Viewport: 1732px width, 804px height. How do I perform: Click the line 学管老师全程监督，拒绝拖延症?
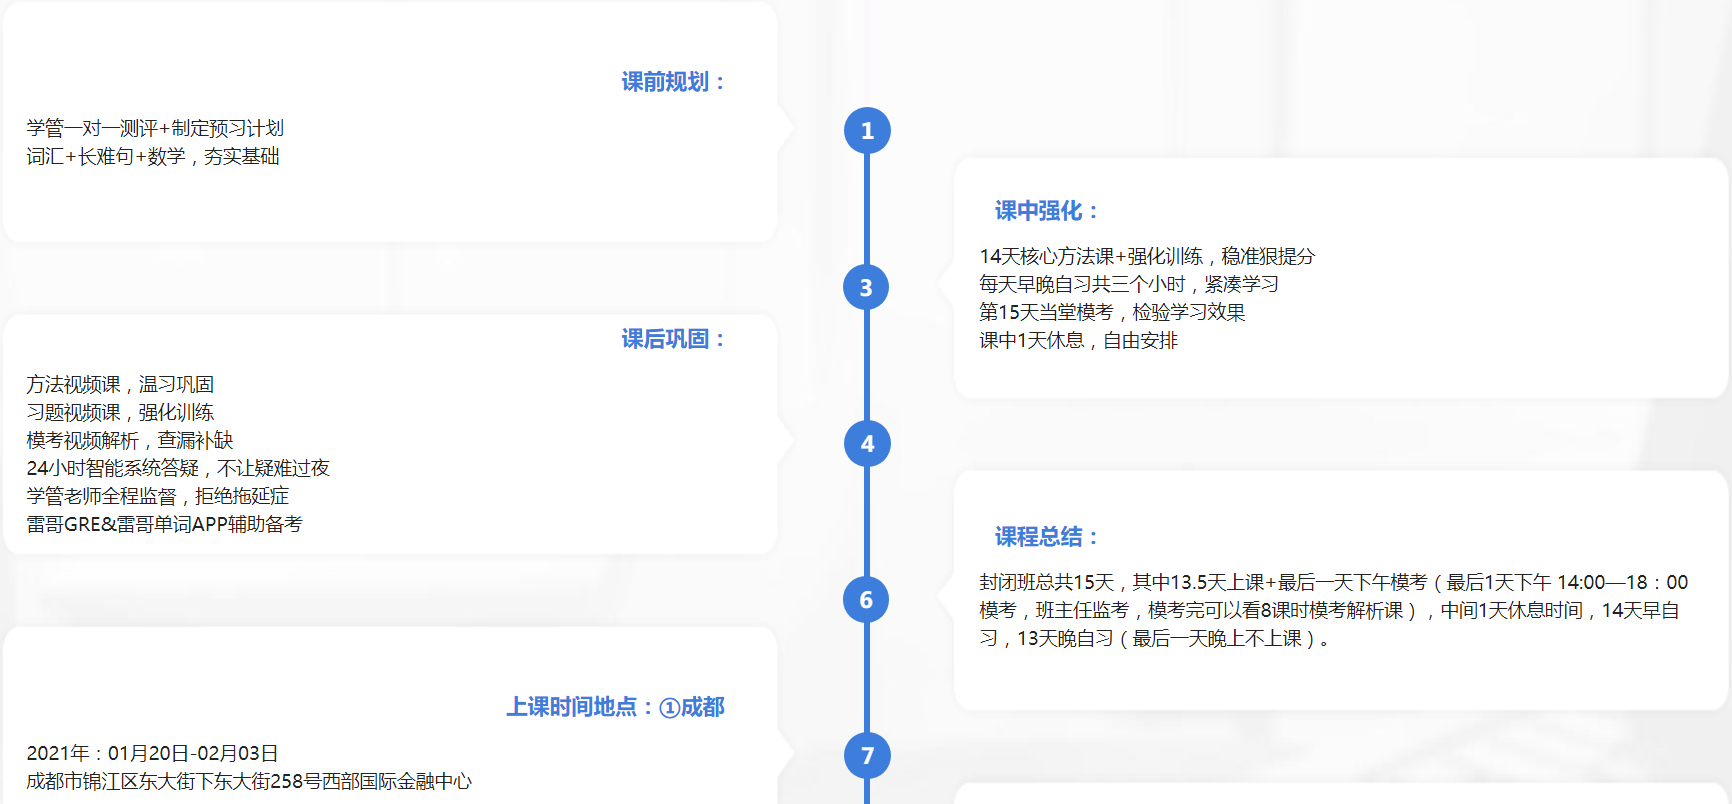point(158,496)
